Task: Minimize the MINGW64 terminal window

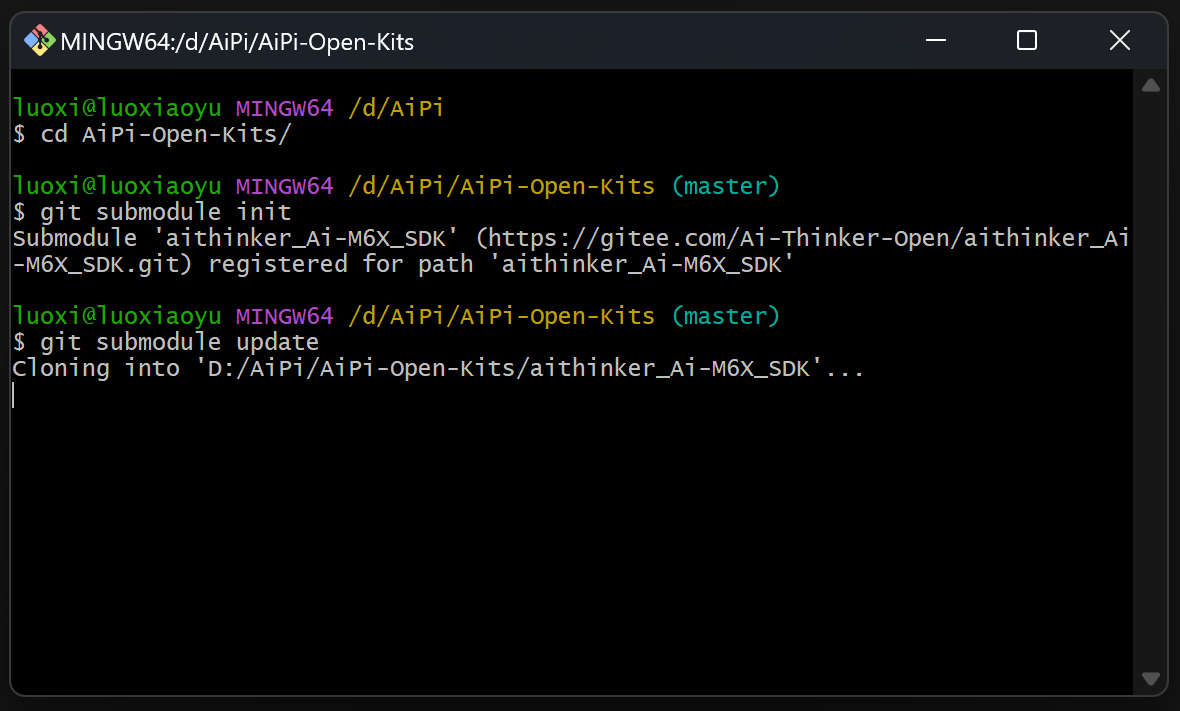Action: point(935,41)
